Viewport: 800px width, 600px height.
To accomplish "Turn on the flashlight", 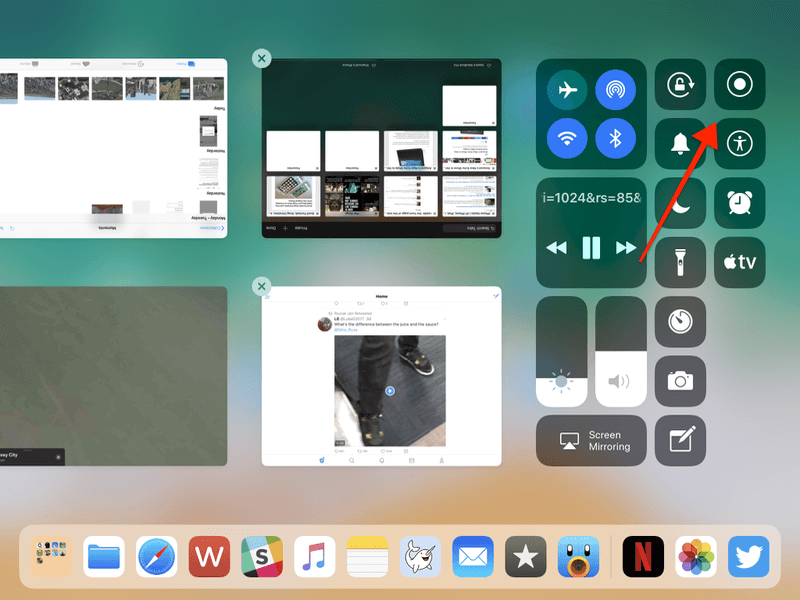I will click(680, 263).
